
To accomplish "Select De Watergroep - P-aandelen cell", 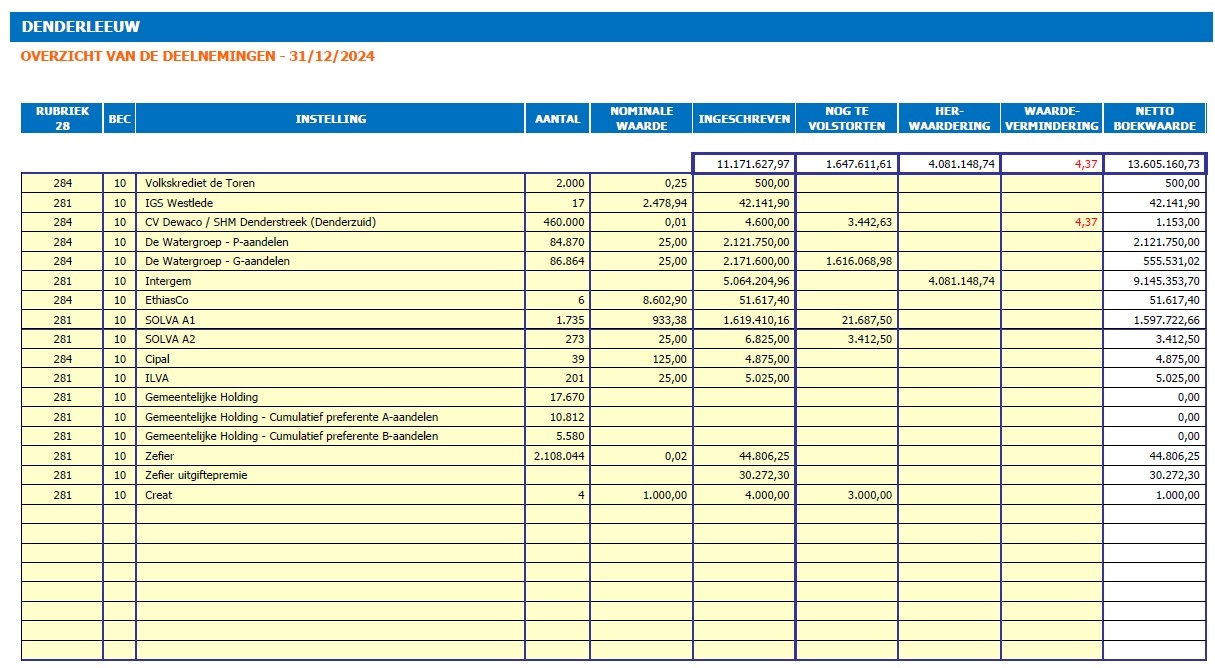I will [x=330, y=242].
